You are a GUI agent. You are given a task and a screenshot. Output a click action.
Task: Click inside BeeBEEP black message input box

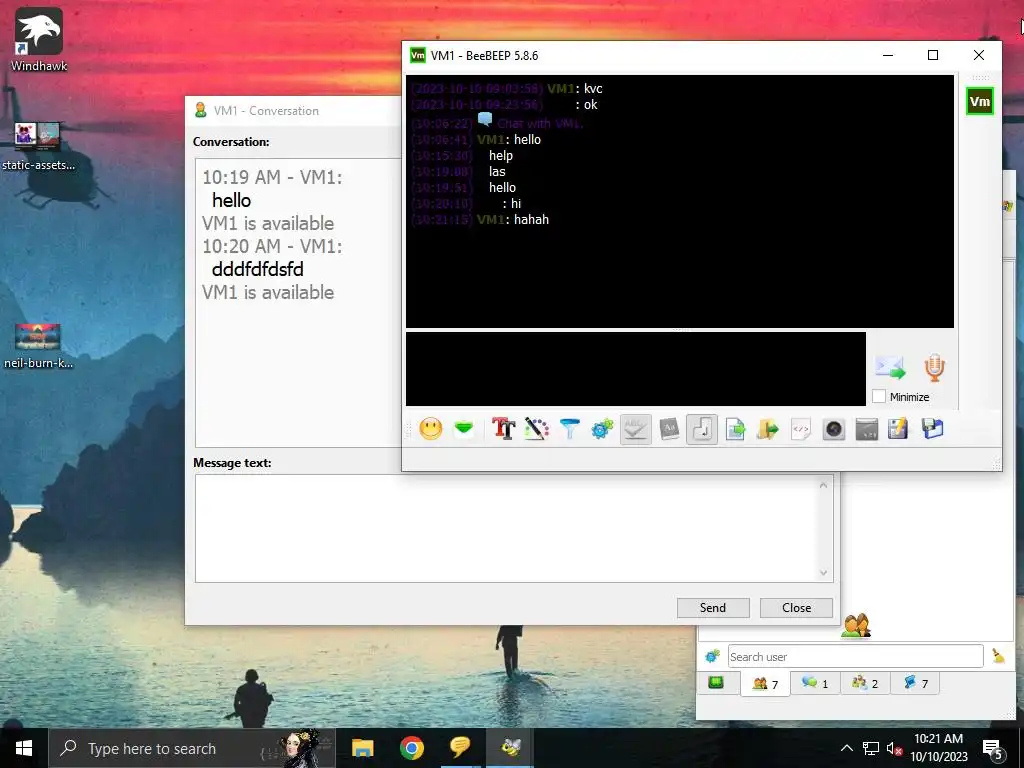pyautogui.click(x=635, y=368)
